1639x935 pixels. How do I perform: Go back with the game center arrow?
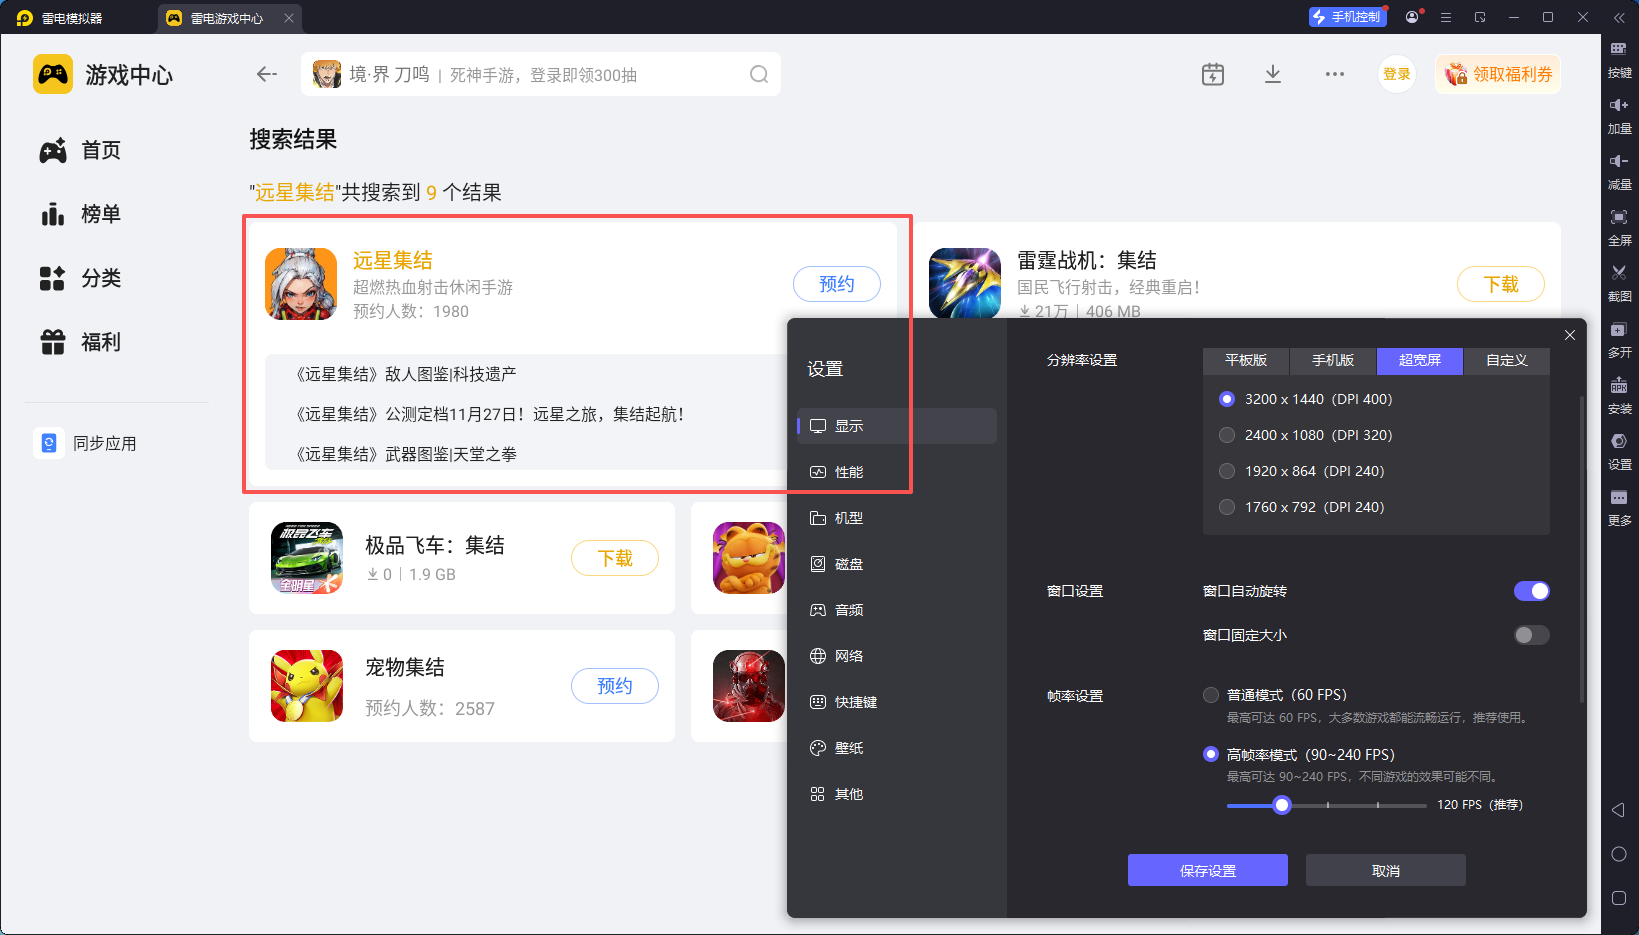[x=266, y=74]
